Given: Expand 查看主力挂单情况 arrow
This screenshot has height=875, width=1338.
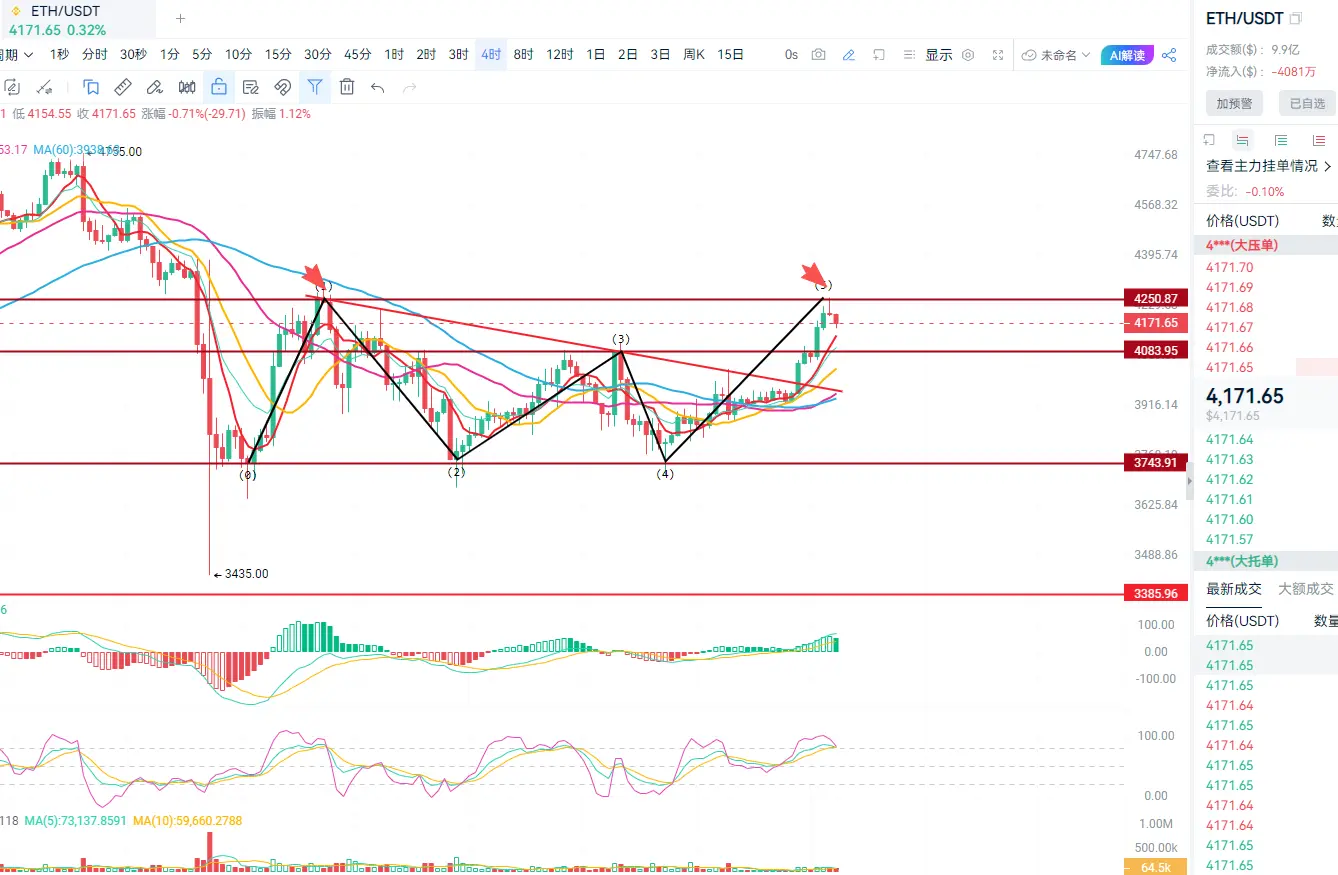Looking at the screenshot, I should [1327, 166].
